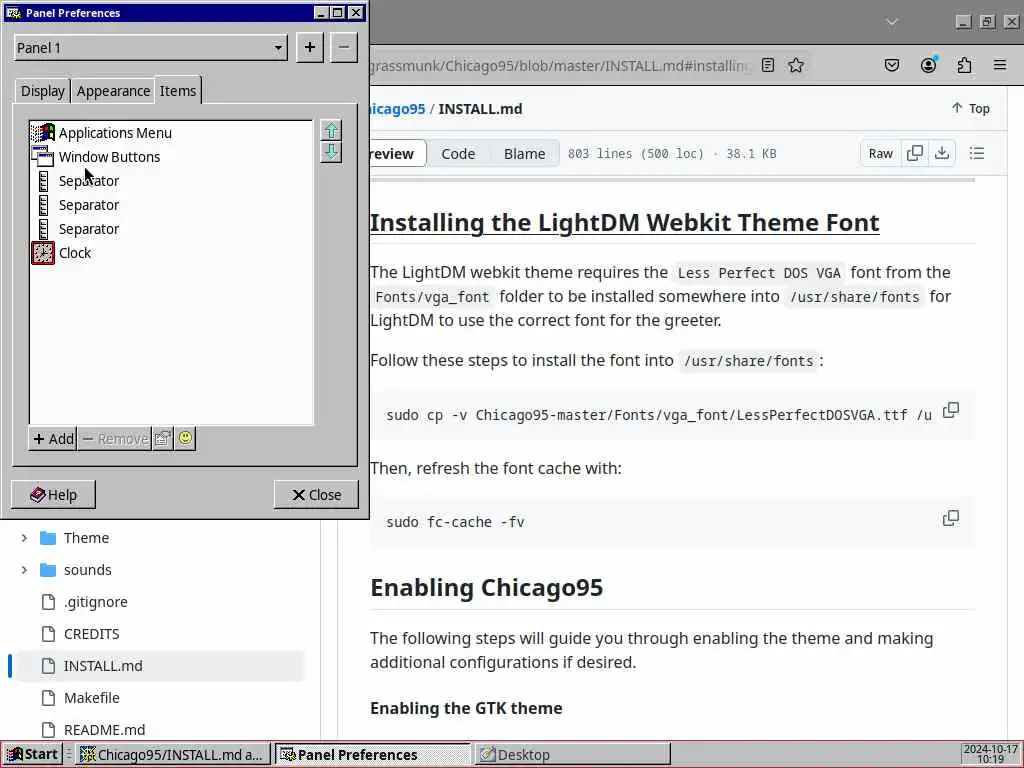Click the Firefox URL address field

[x=562, y=65]
